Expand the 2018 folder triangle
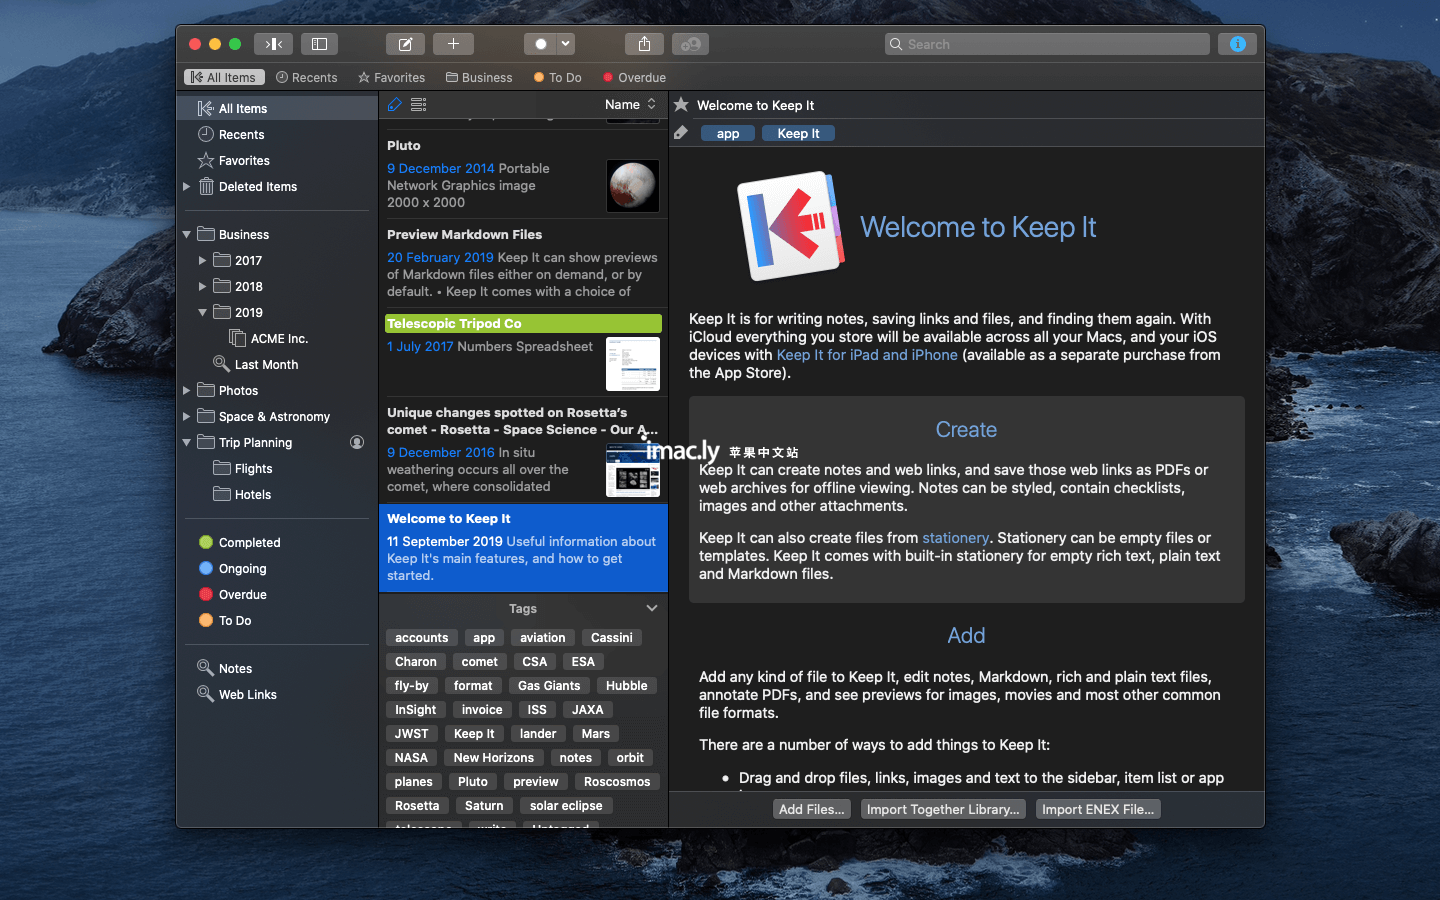This screenshot has height=900, width=1440. pyautogui.click(x=202, y=286)
